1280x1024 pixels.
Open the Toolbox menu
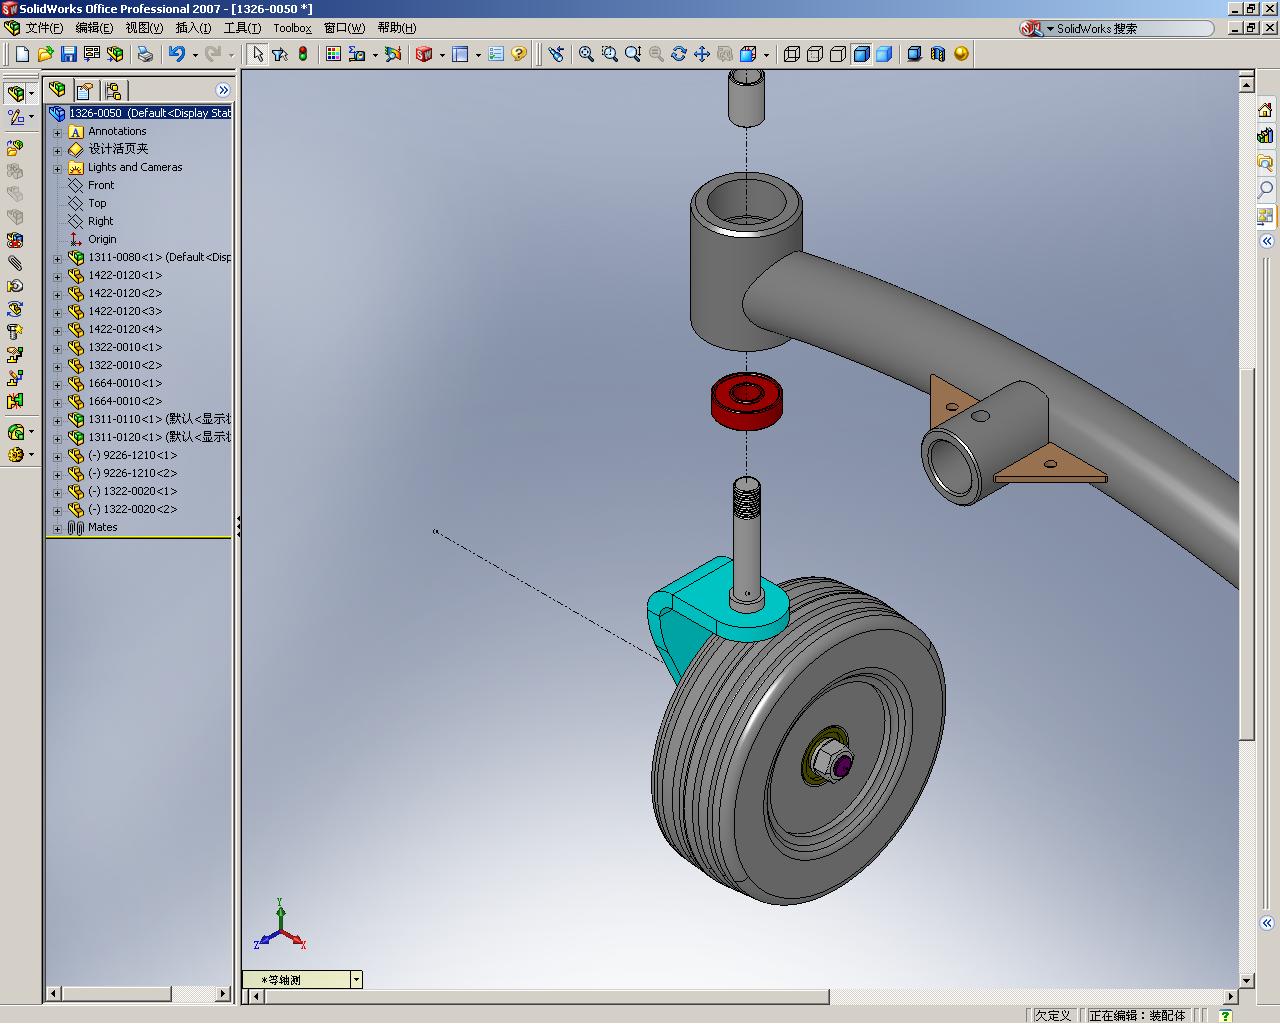click(292, 28)
